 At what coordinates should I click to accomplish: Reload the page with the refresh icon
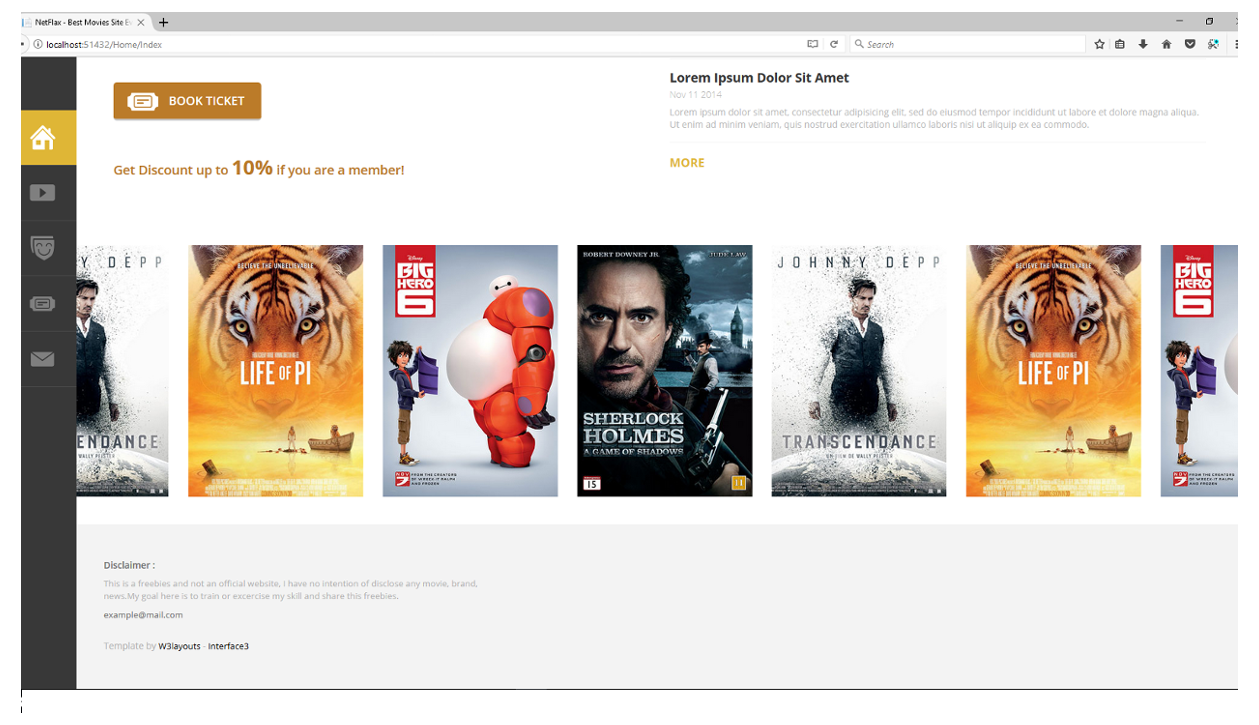tap(834, 44)
